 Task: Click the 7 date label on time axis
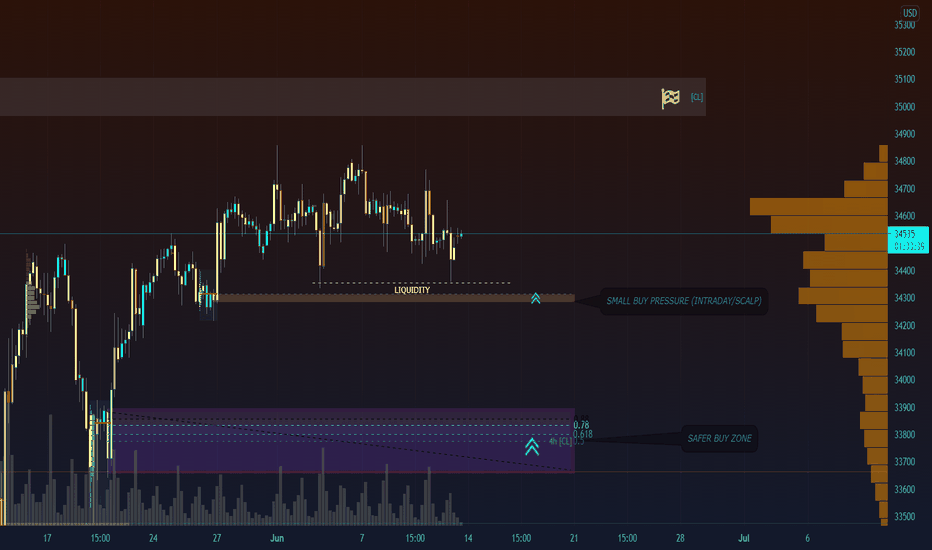click(362, 538)
